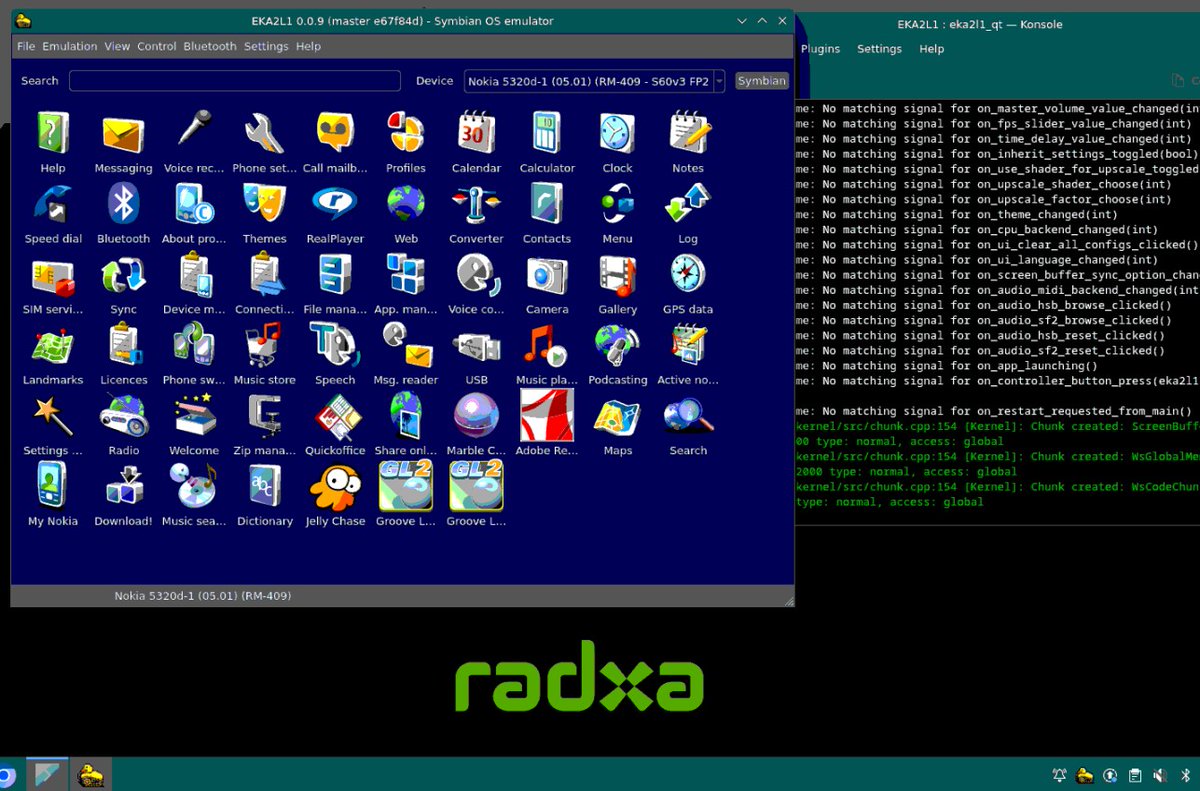Open the Download! app

[123, 488]
